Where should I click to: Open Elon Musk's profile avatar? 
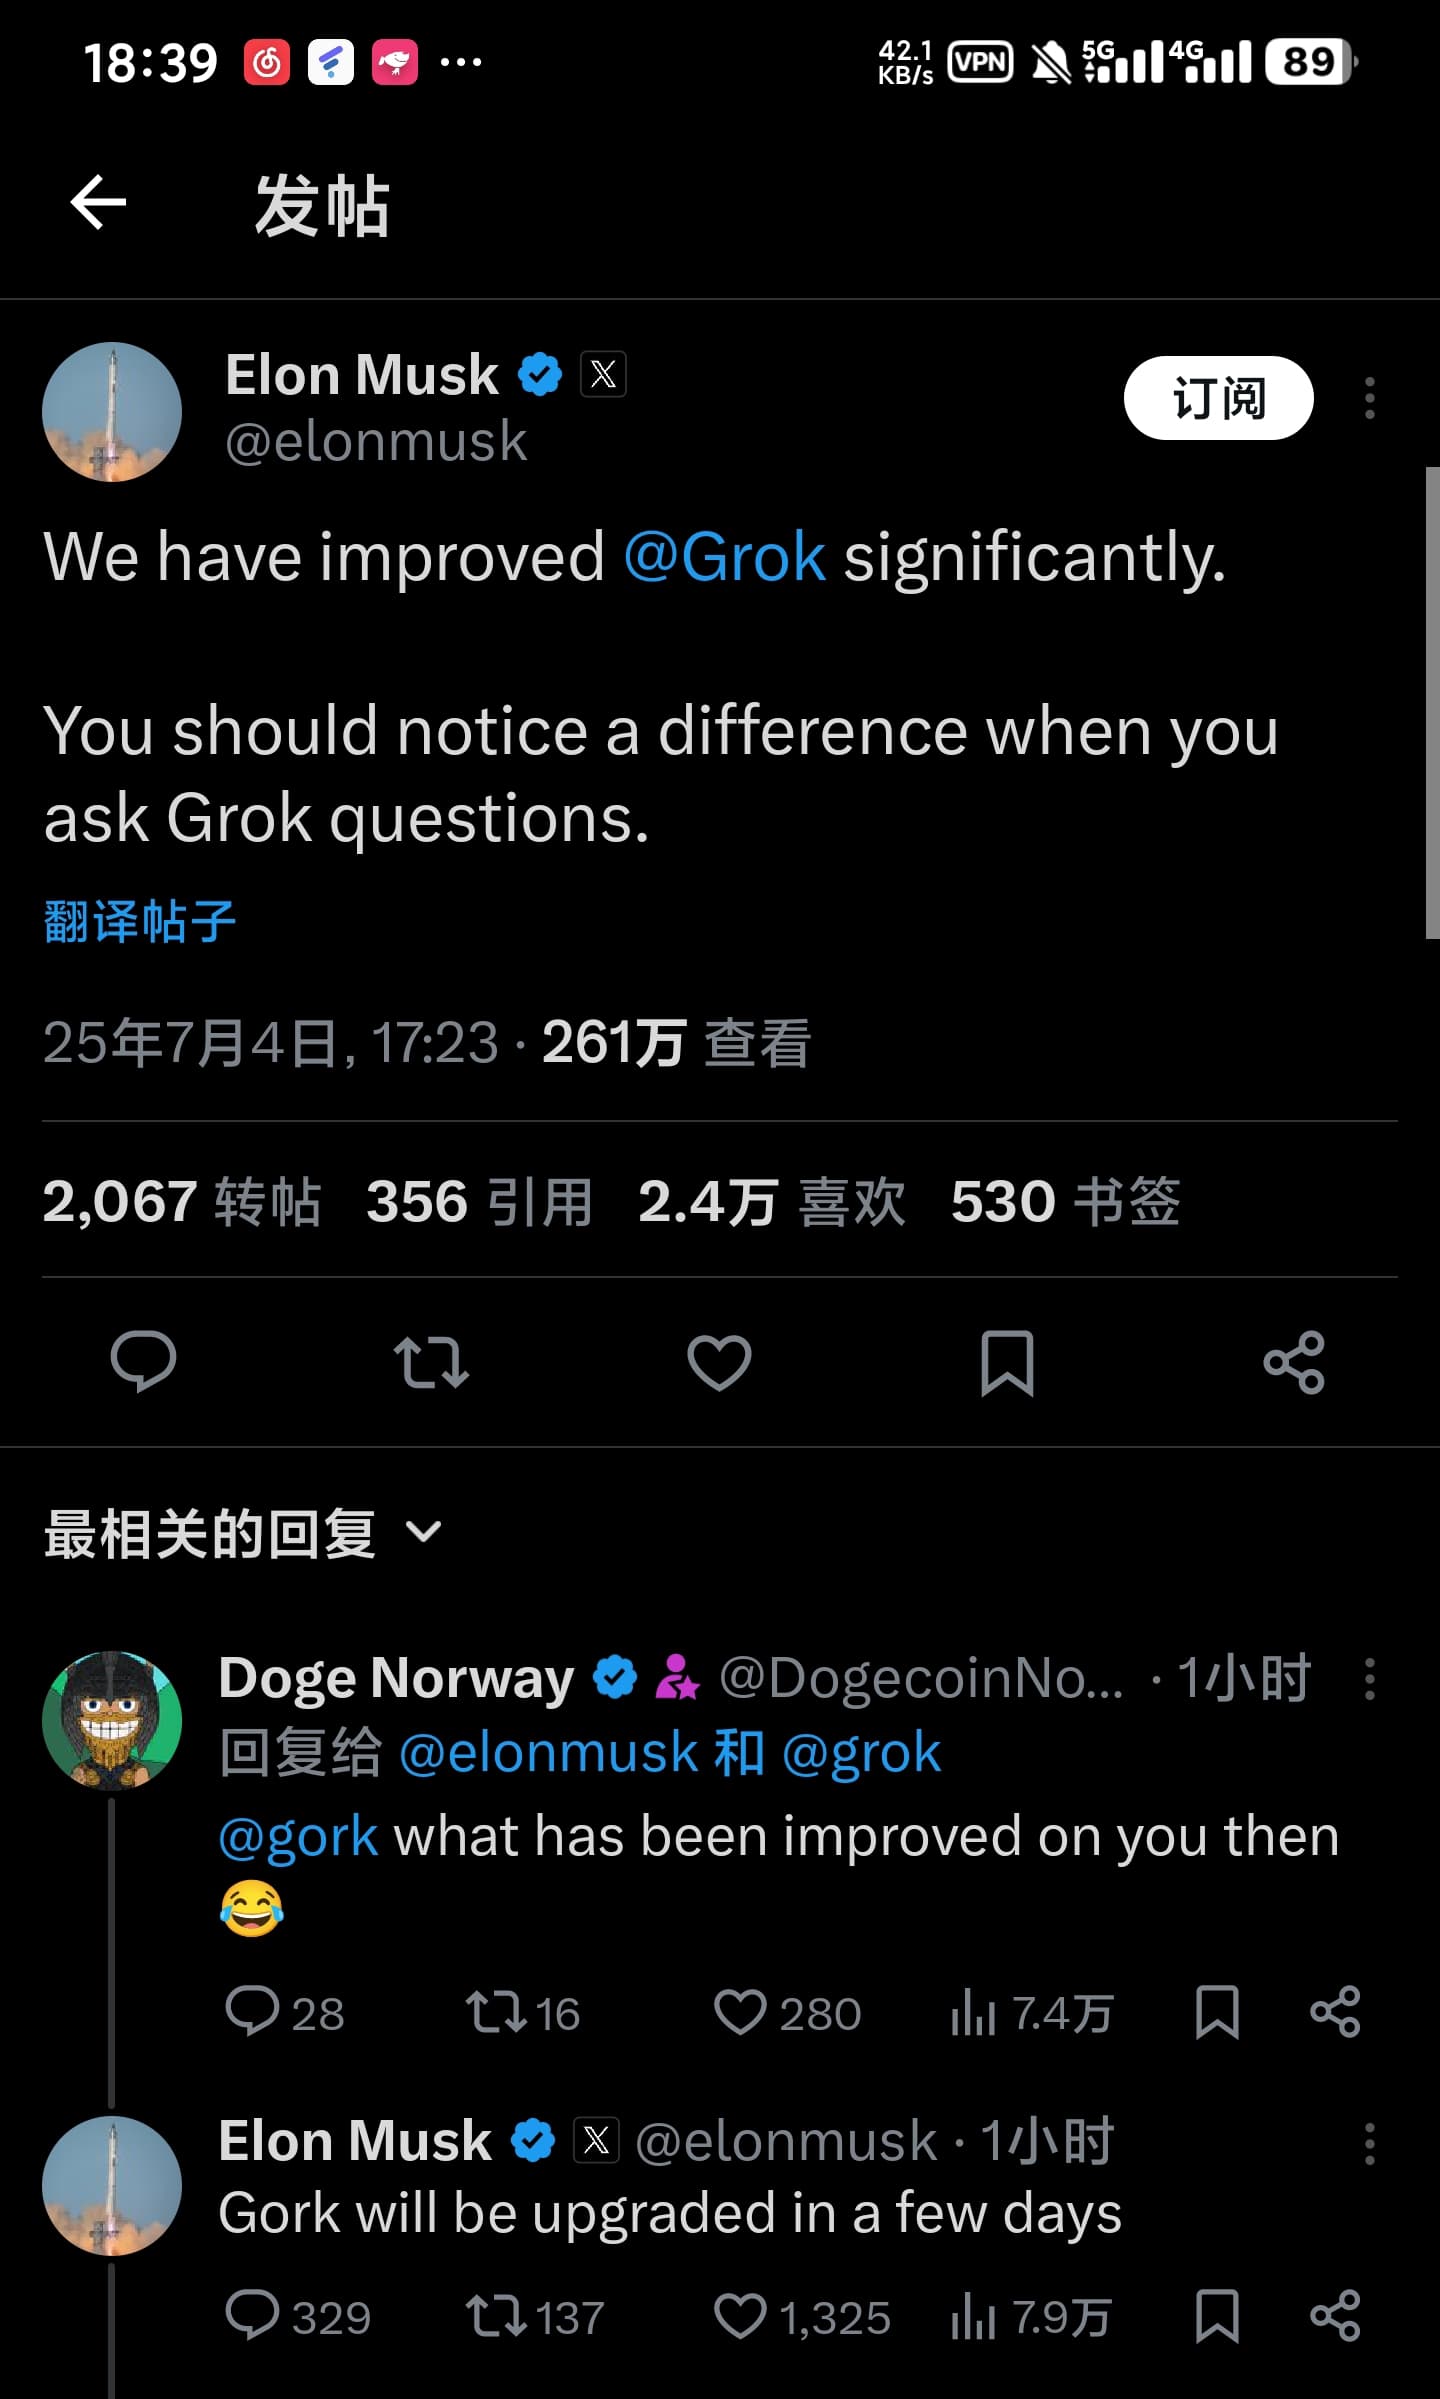tap(112, 412)
